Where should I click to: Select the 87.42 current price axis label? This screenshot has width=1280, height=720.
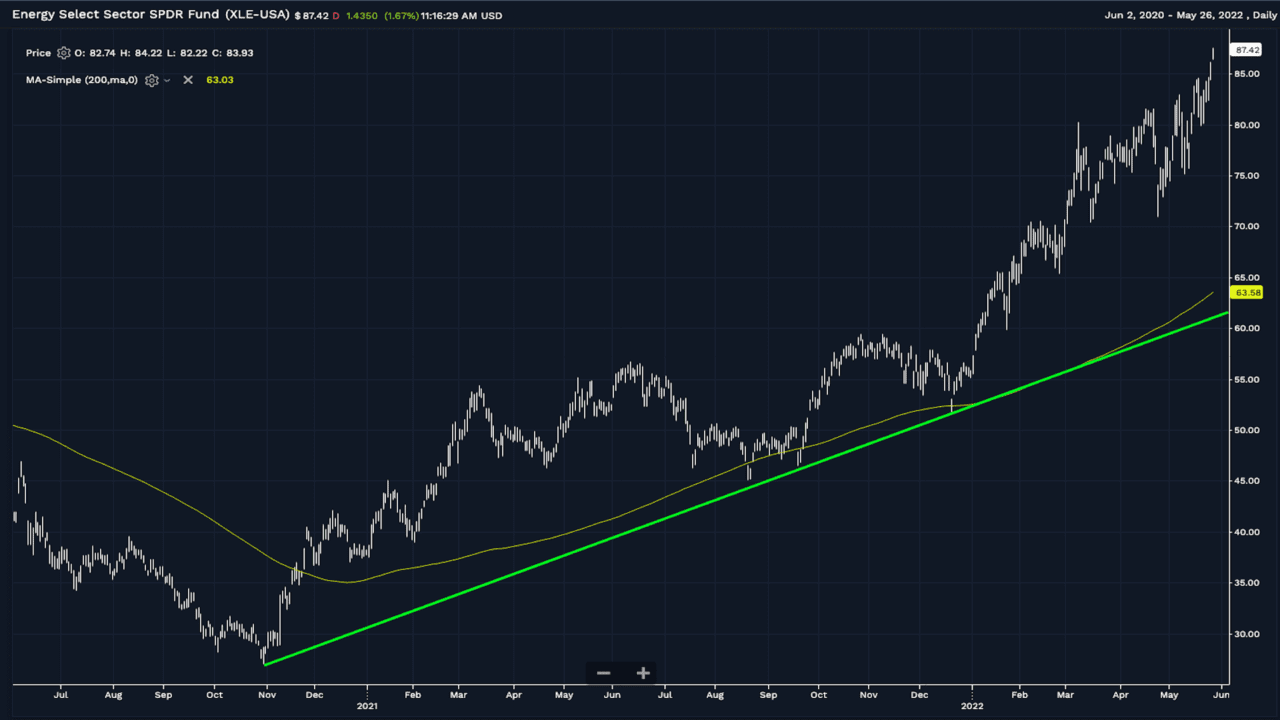click(x=1246, y=50)
